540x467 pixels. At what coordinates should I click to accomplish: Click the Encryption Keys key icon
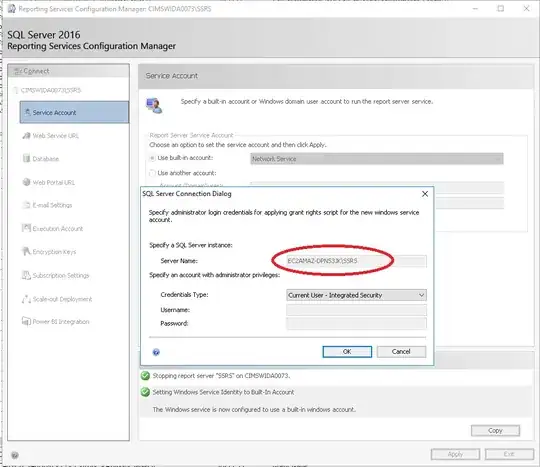26,251
